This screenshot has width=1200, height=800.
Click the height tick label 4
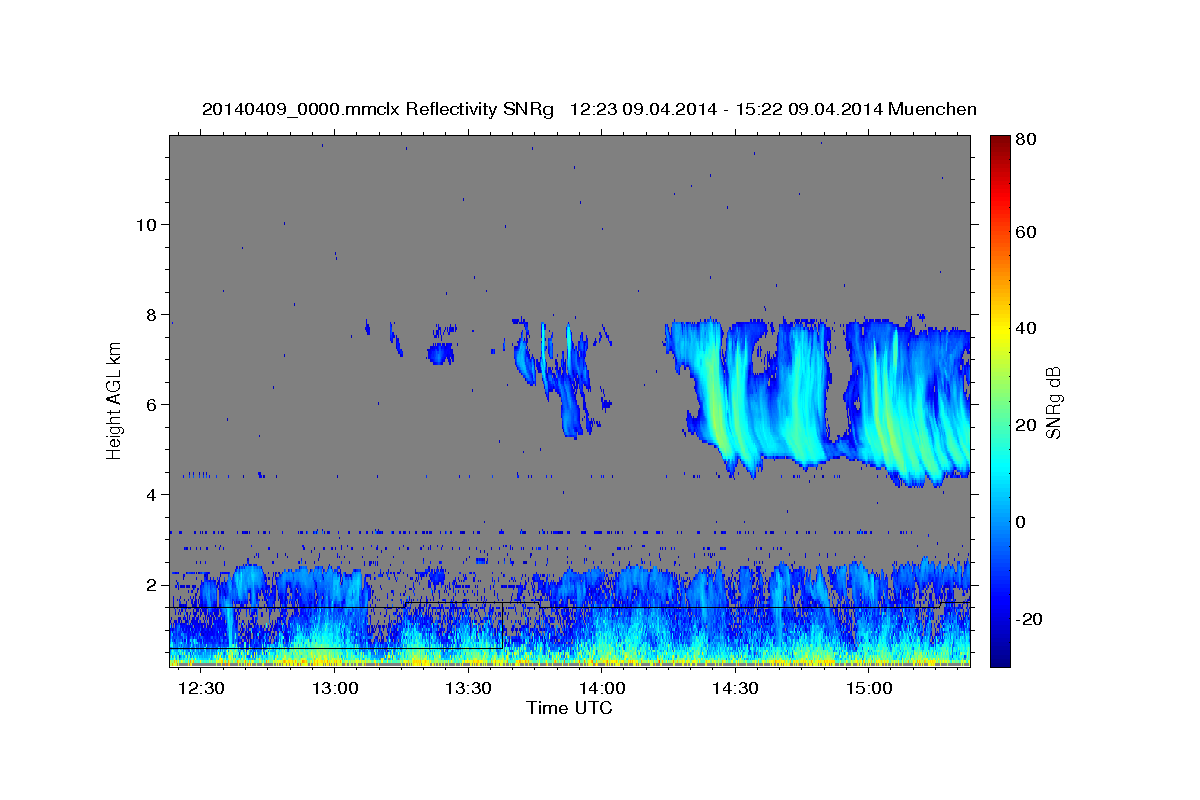[x=152, y=495]
